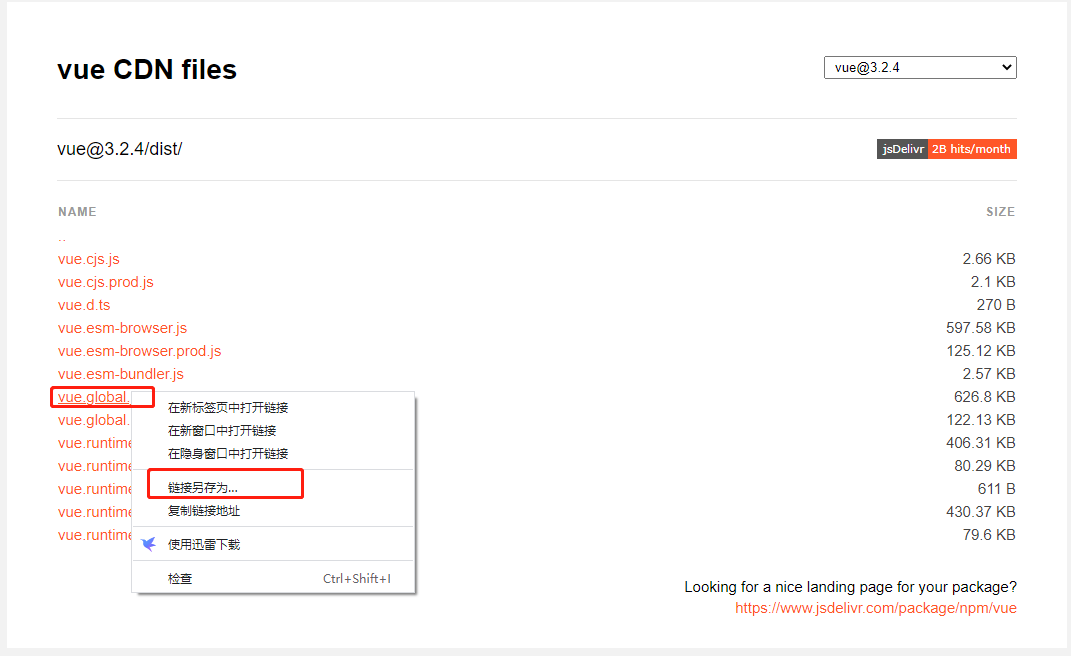
Task: Open vue.esm-browser.js file link
Action: coord(122,328)
